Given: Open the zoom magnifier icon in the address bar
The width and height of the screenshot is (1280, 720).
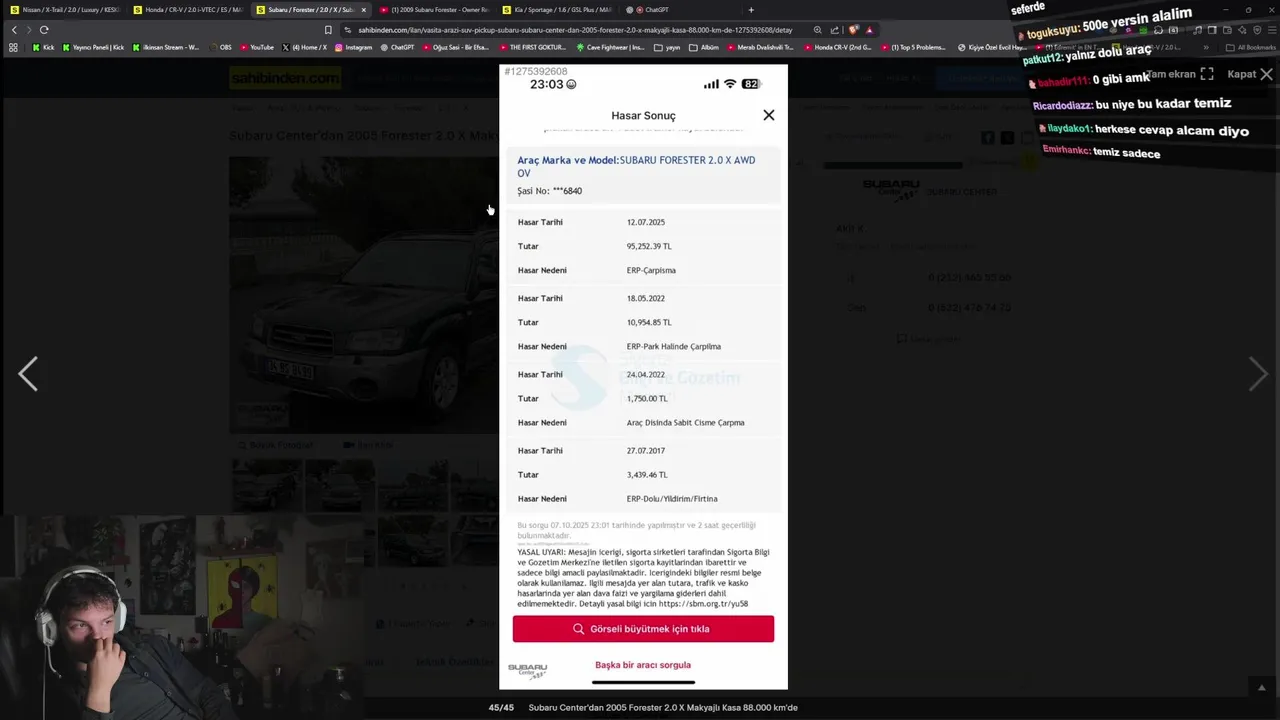Looking at the screenshot, I should point(818,30).
